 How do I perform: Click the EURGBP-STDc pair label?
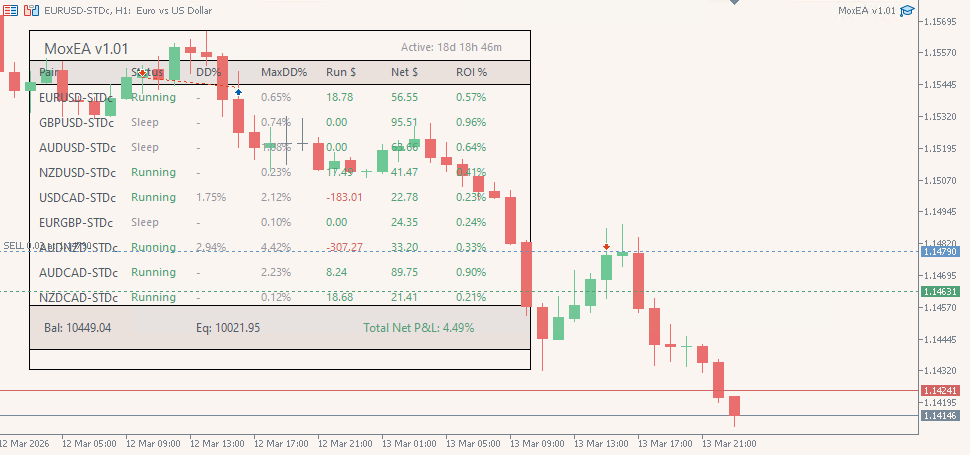[76, 222]
